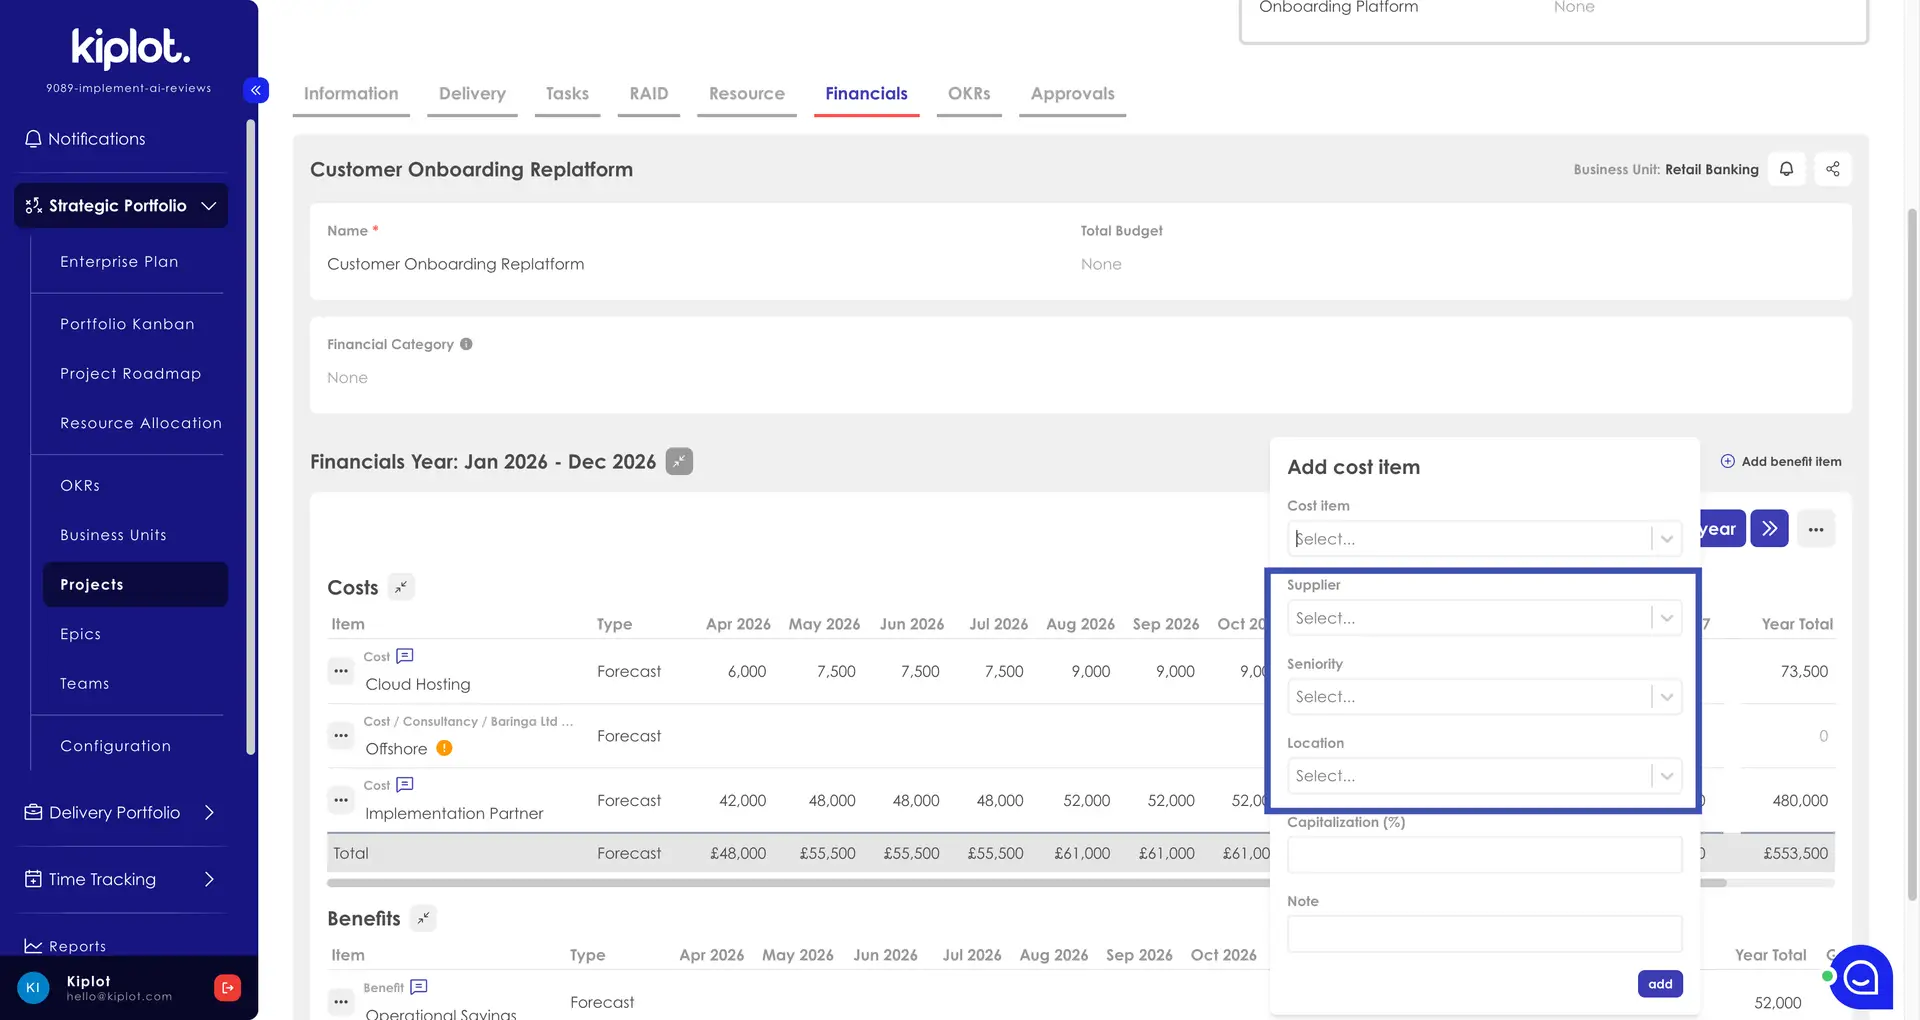Expand the Time Tracking menu

pos(121,879)
